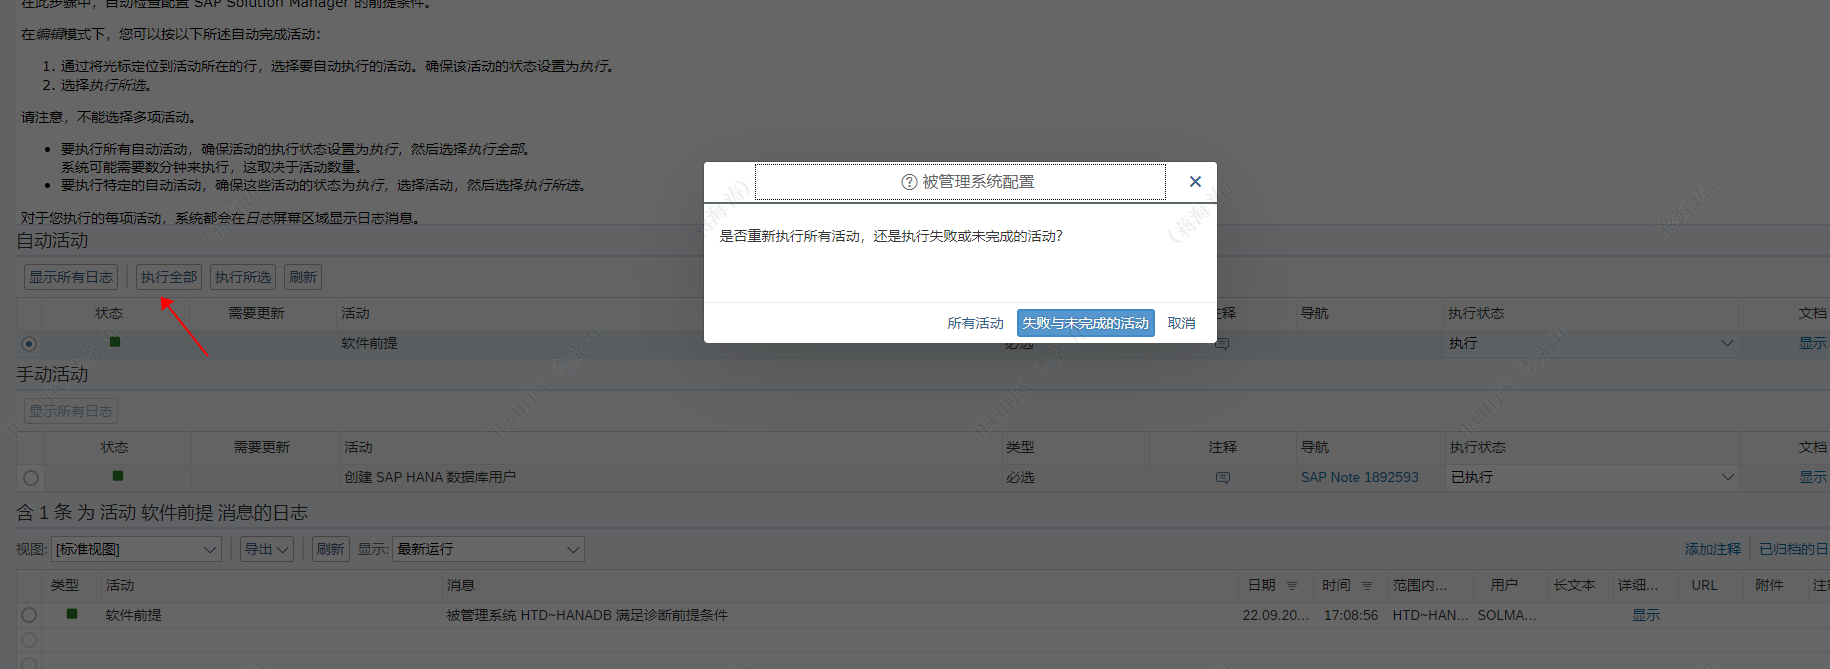This screenshot has width=1830, height=669.
Task: Click 导航 header in manual activities table
Action: pos(1315,447)
